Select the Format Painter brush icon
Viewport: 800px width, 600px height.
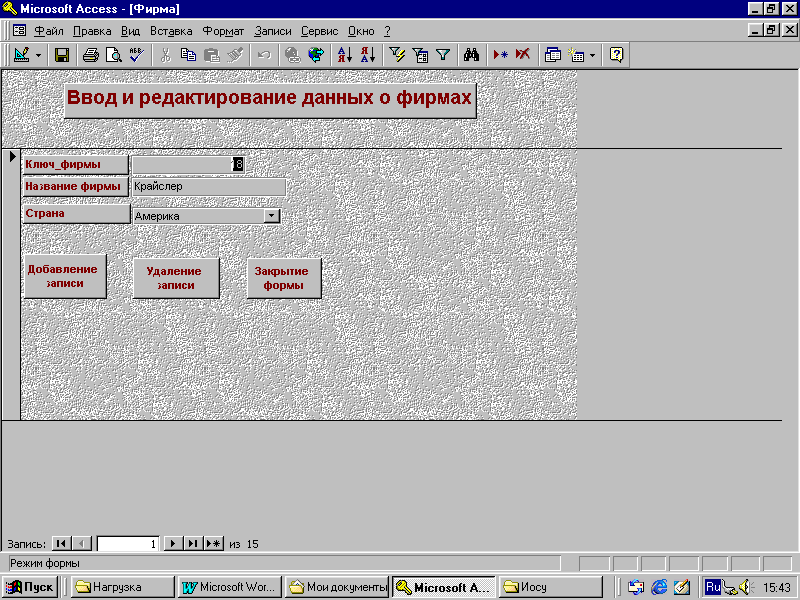pyautogui.click(x=234, y=55)
